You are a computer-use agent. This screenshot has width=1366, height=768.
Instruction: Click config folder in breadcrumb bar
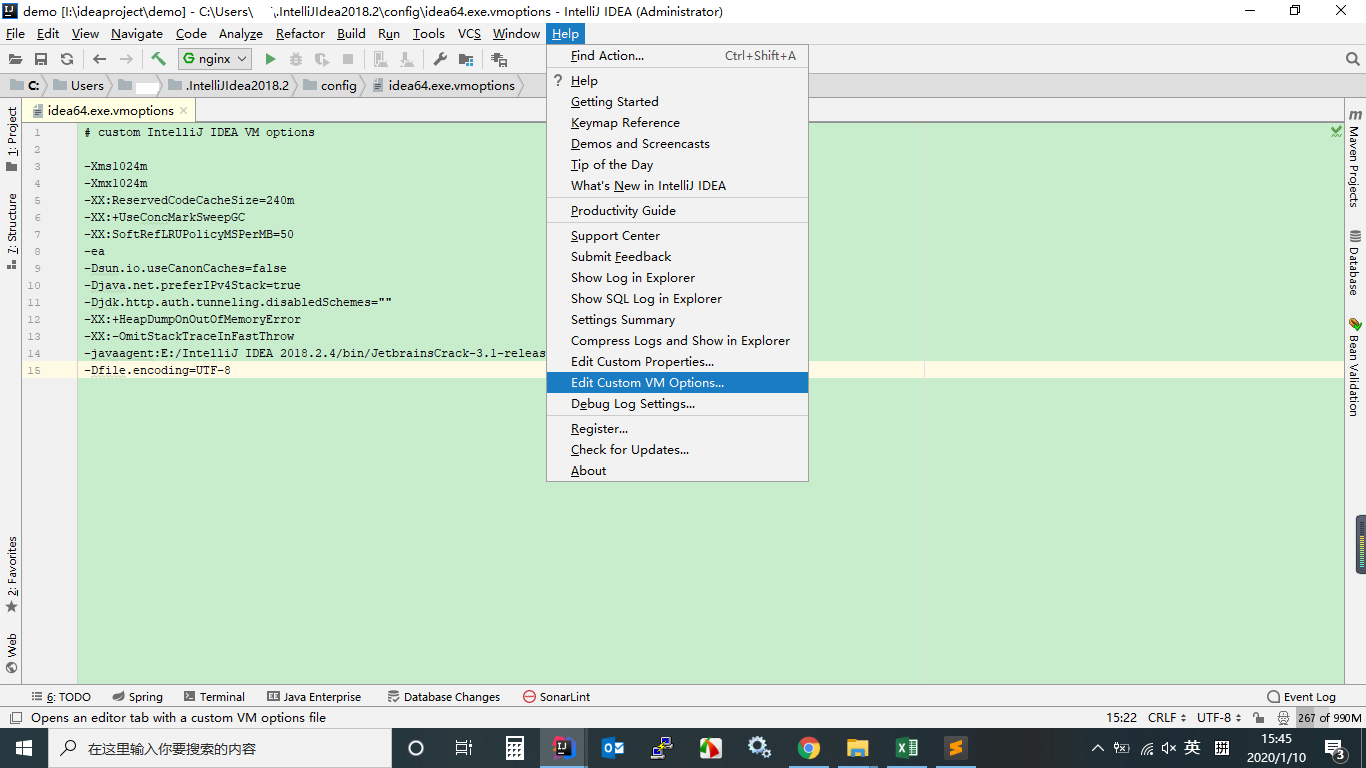(x=329, y=86)
